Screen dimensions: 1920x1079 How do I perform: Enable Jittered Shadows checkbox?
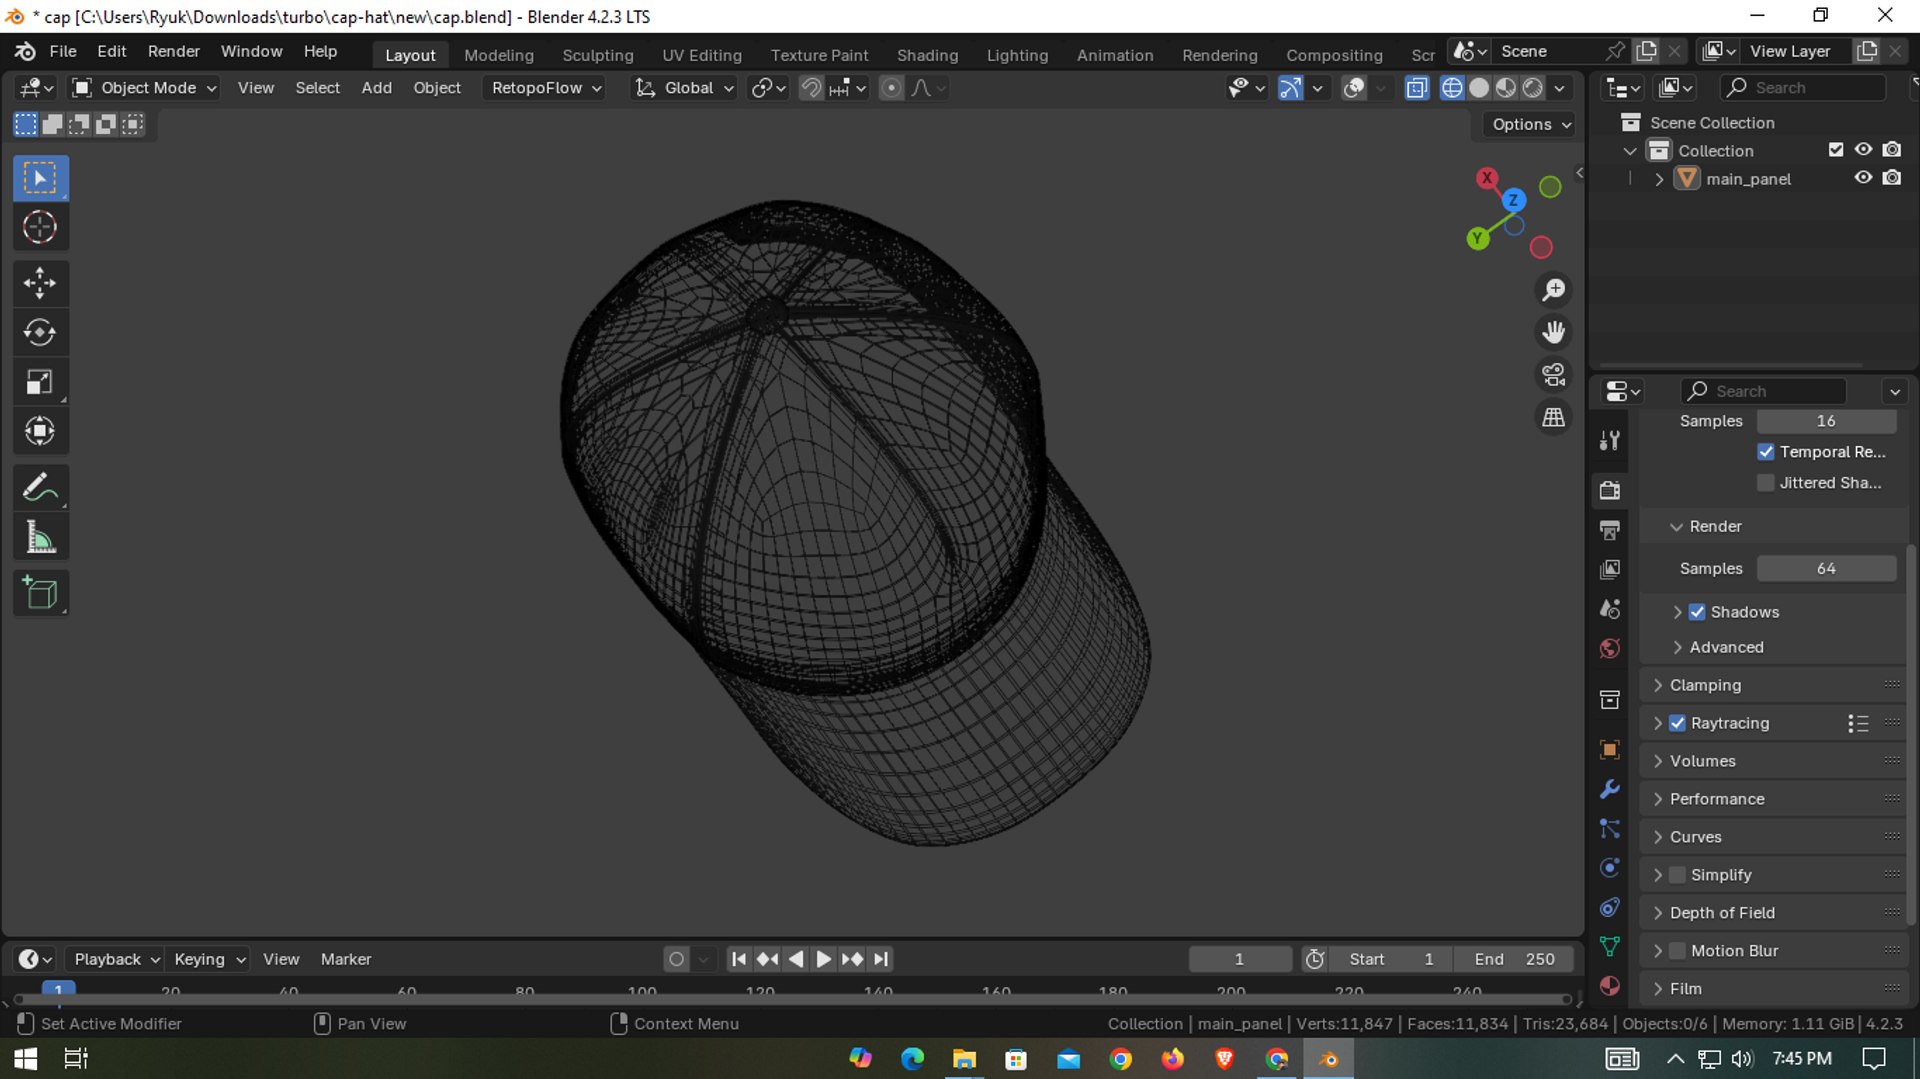tap(1766, 483)
